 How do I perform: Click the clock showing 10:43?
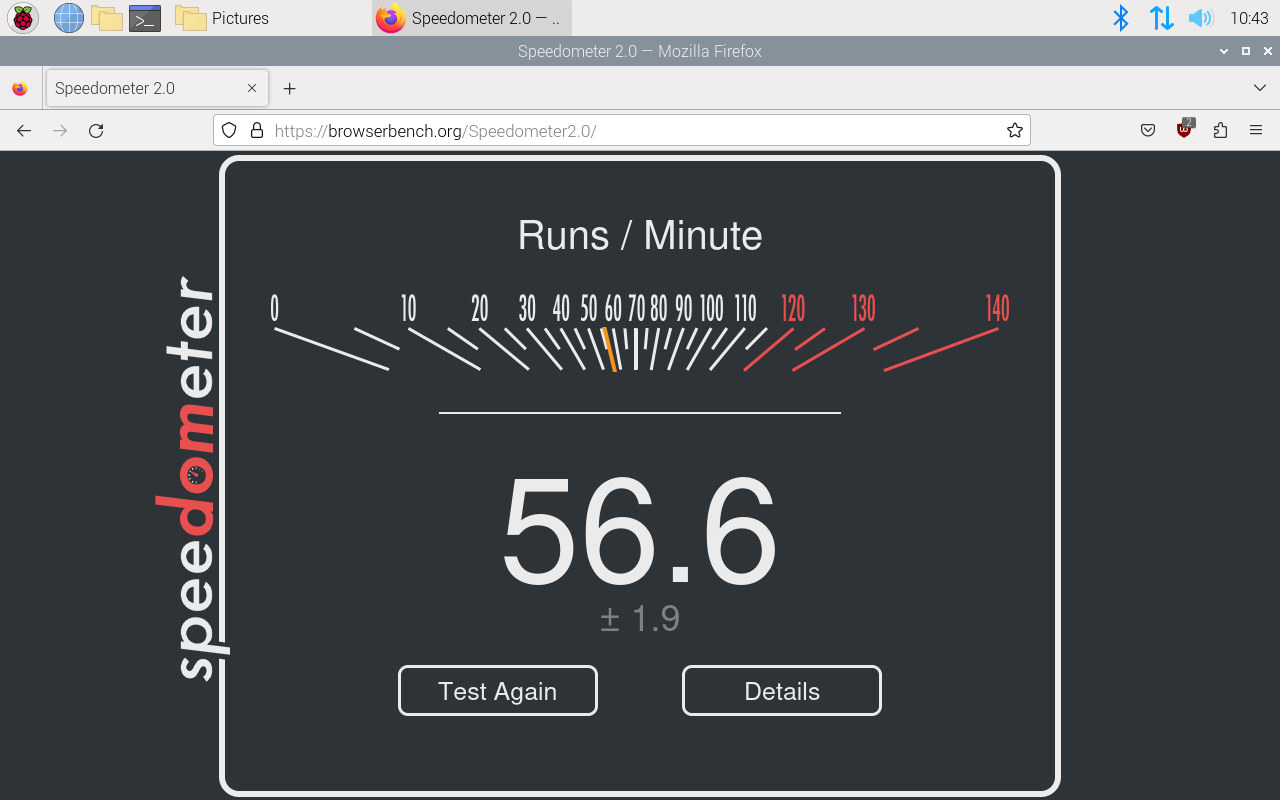(1249, 18)
